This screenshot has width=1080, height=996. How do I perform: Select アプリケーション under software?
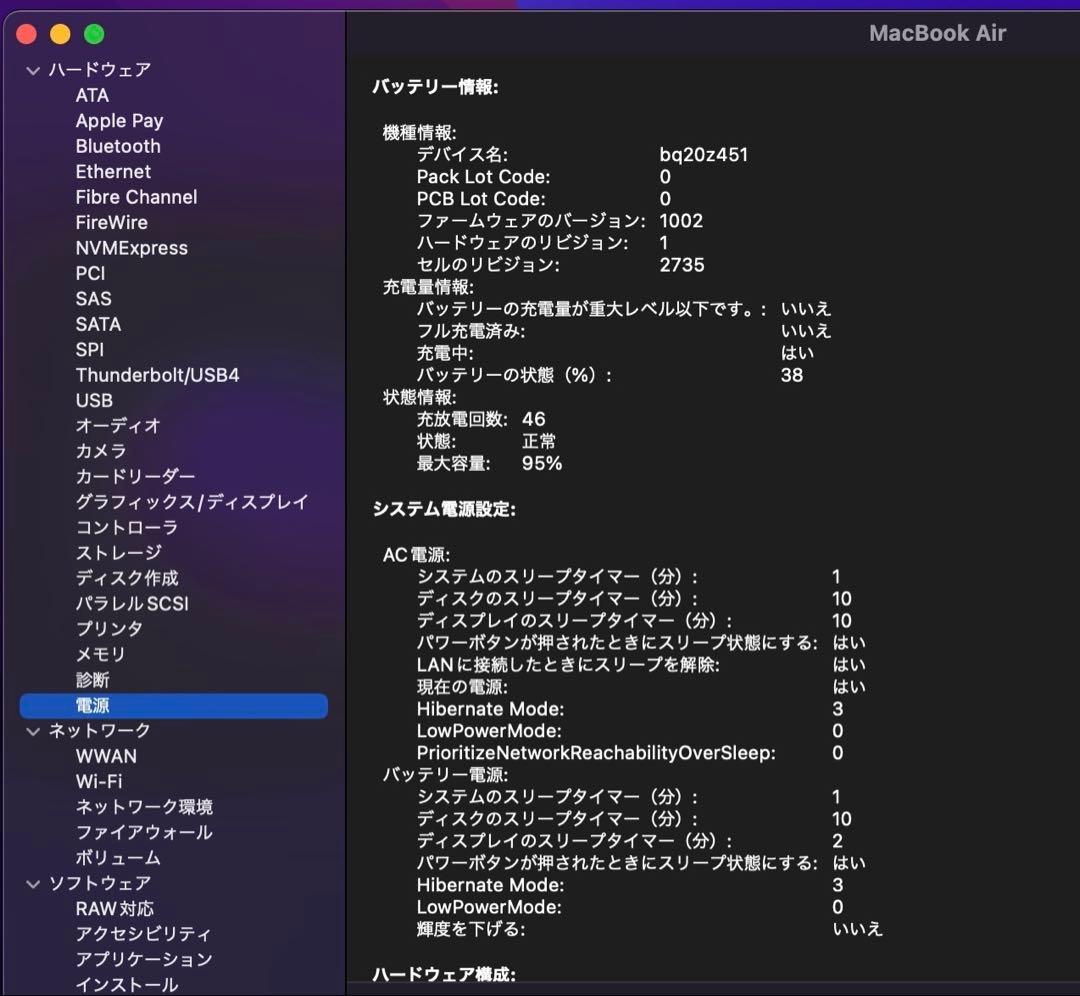[144, 959]
